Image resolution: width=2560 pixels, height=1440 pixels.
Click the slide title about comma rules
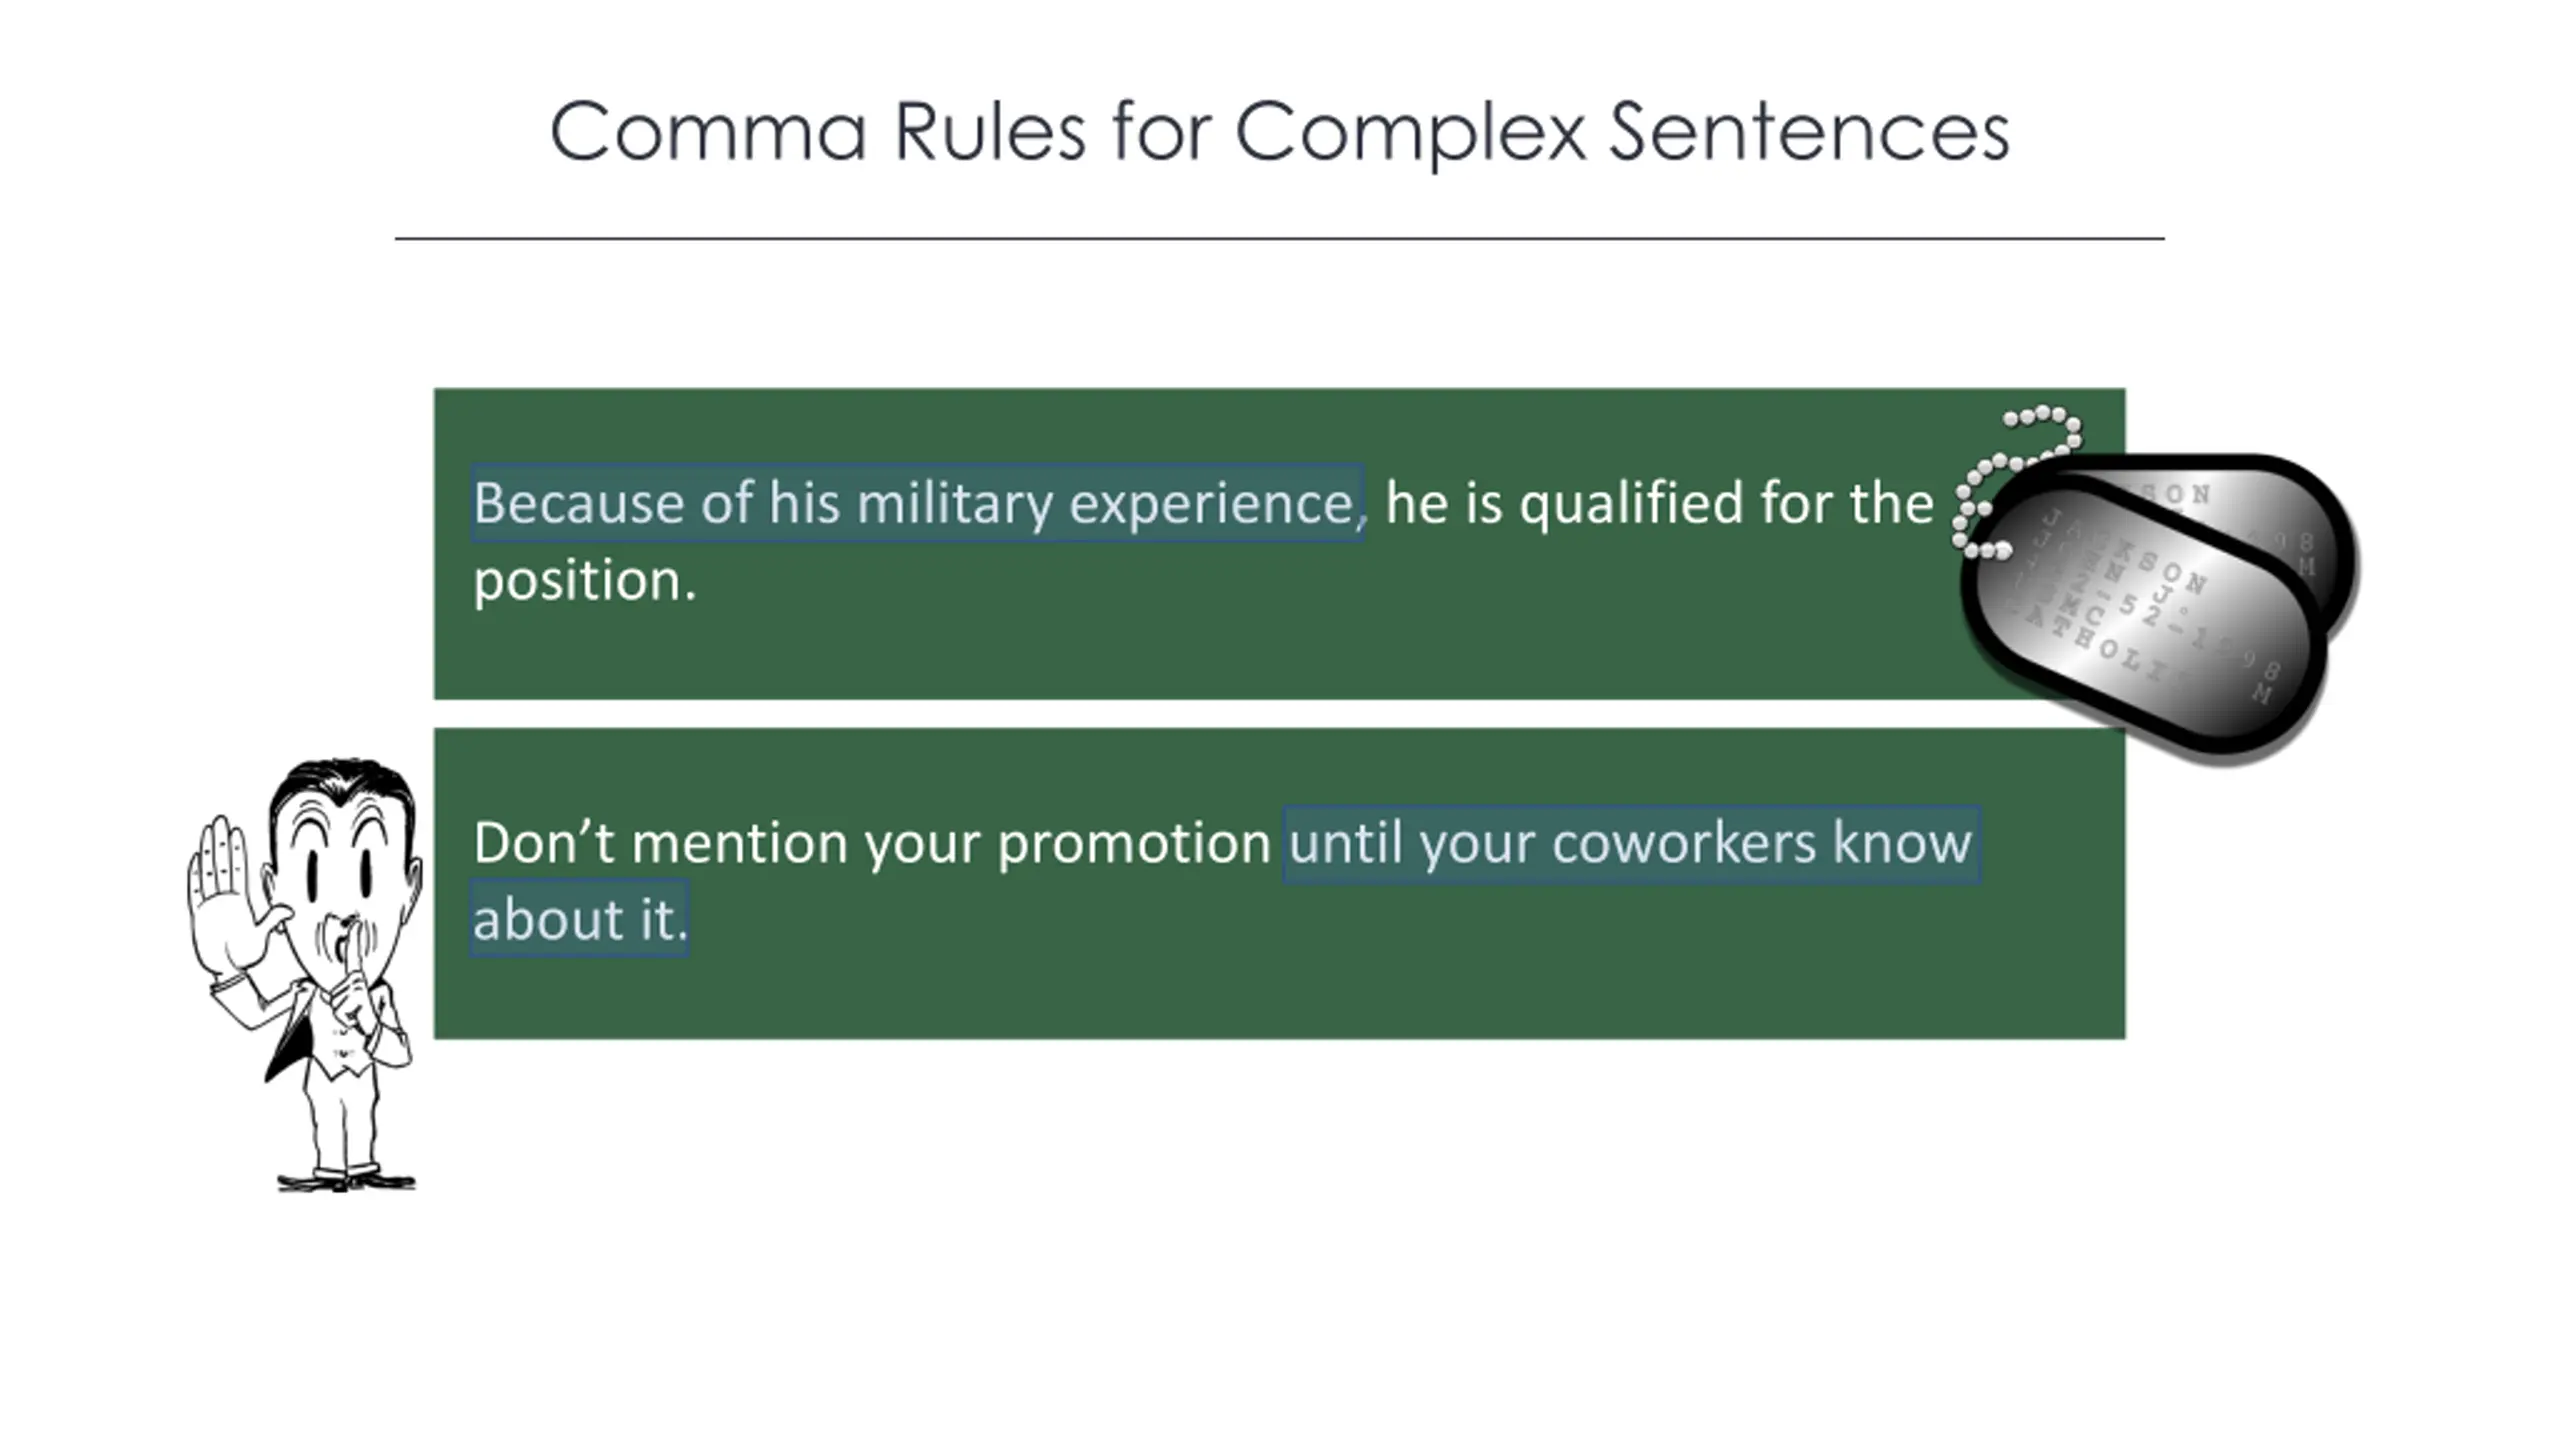[1279, 132]
